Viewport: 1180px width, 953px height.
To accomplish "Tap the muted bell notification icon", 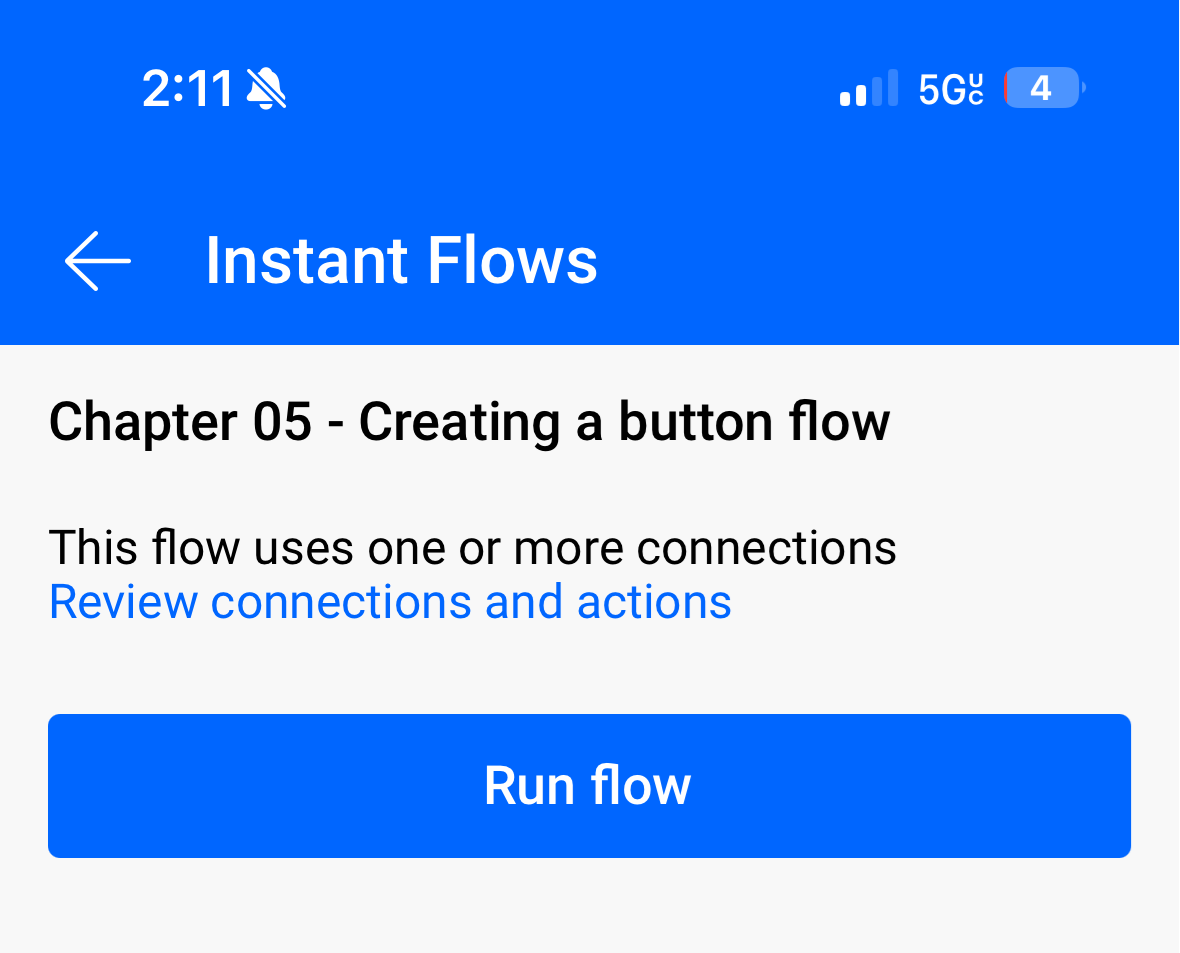I will pos(266,89).
